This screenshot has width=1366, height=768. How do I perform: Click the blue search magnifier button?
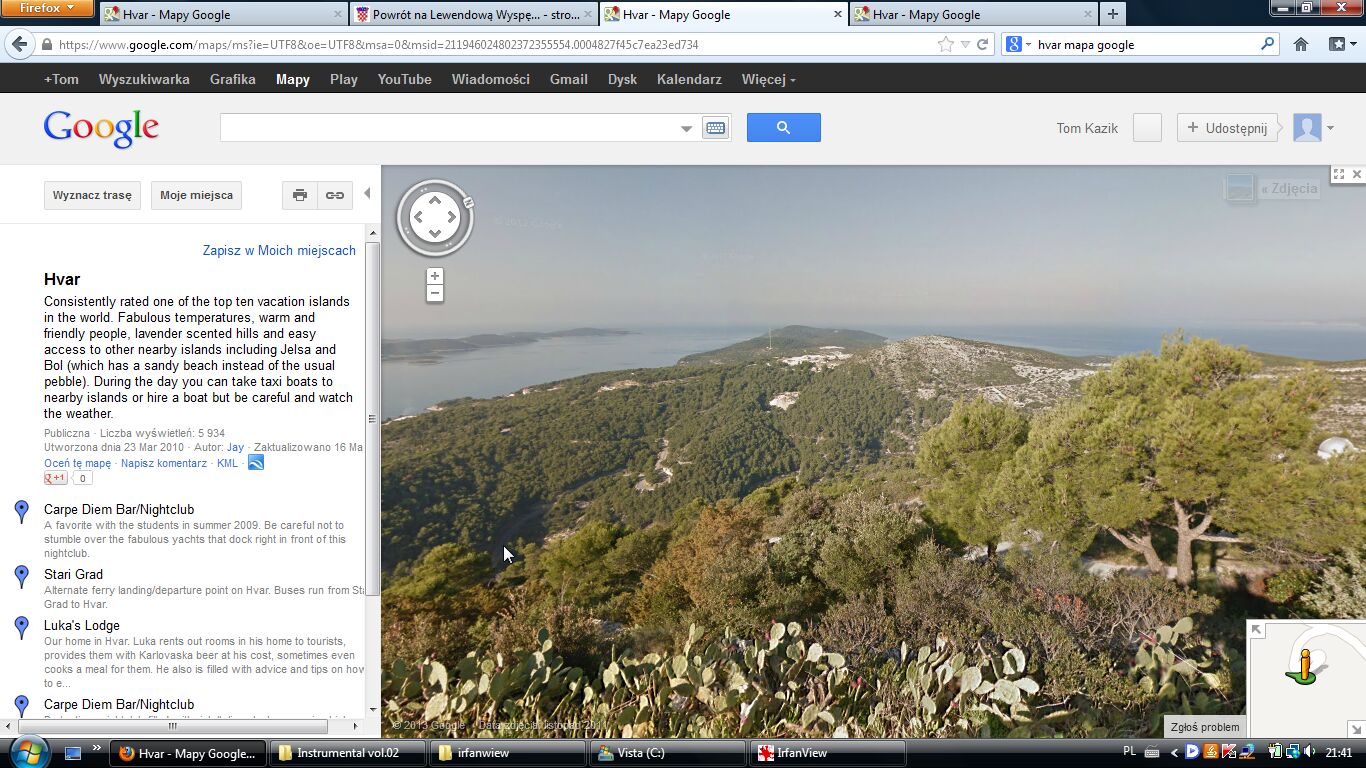(783, 127)
